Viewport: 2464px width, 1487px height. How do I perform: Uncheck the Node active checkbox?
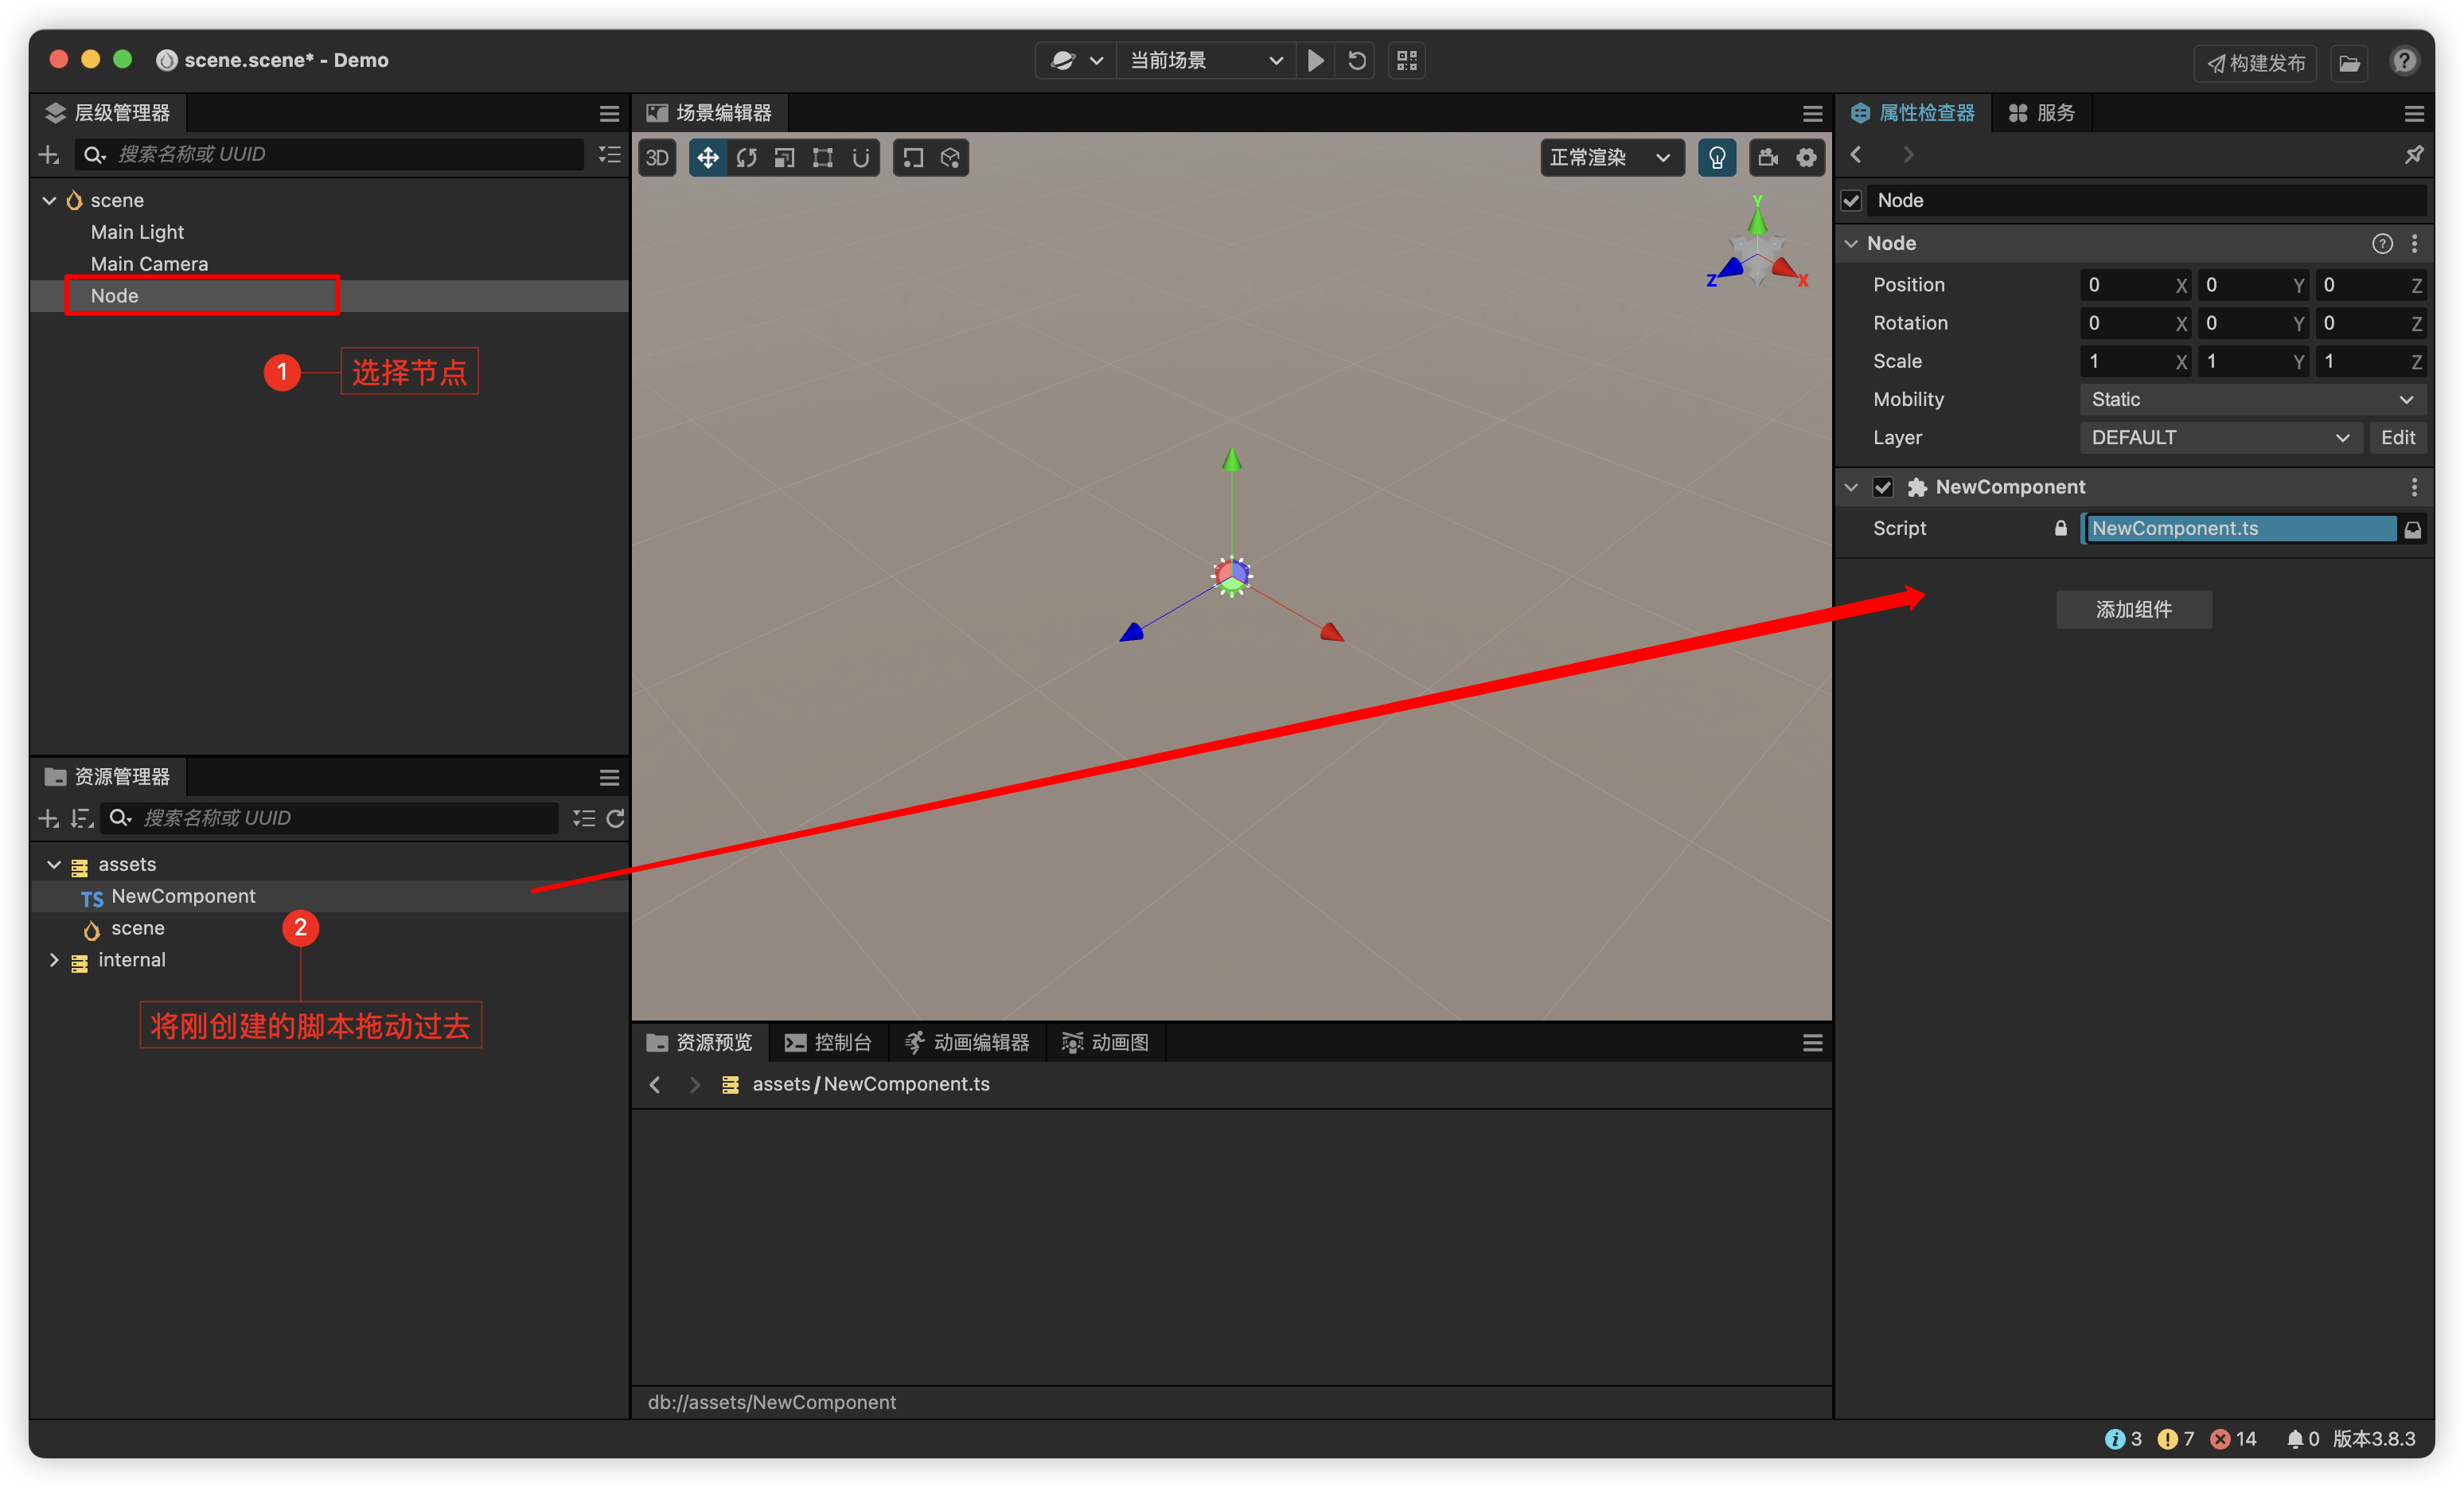pos(1851,201)
